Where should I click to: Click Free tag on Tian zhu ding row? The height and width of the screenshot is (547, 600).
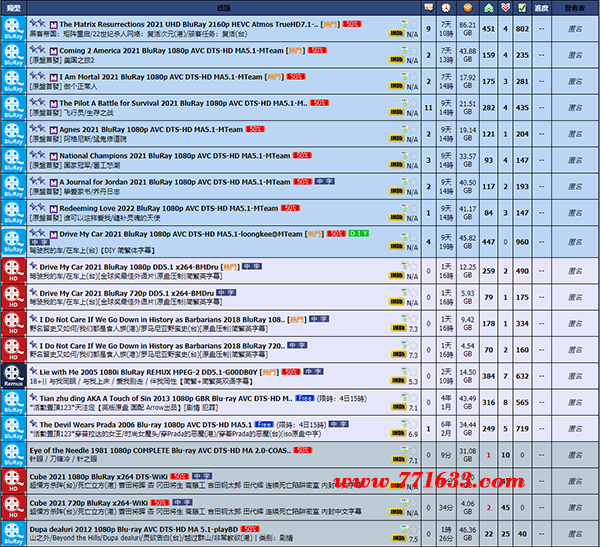click(x=305, y=398)
